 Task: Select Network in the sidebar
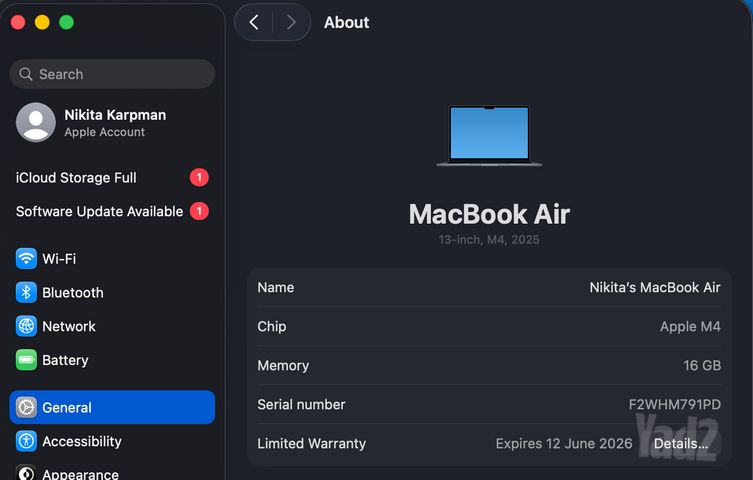(x=112, y=326)
